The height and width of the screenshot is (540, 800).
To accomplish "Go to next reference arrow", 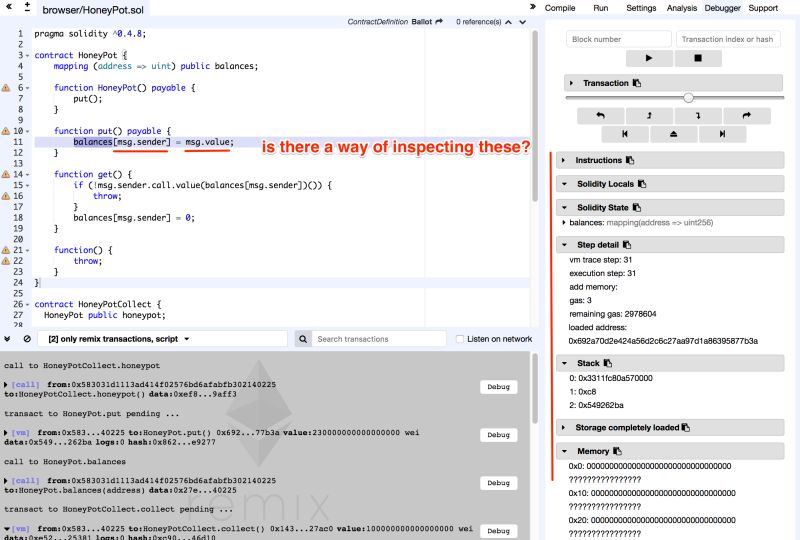I will pyautogui.click(x=522, y=22).
